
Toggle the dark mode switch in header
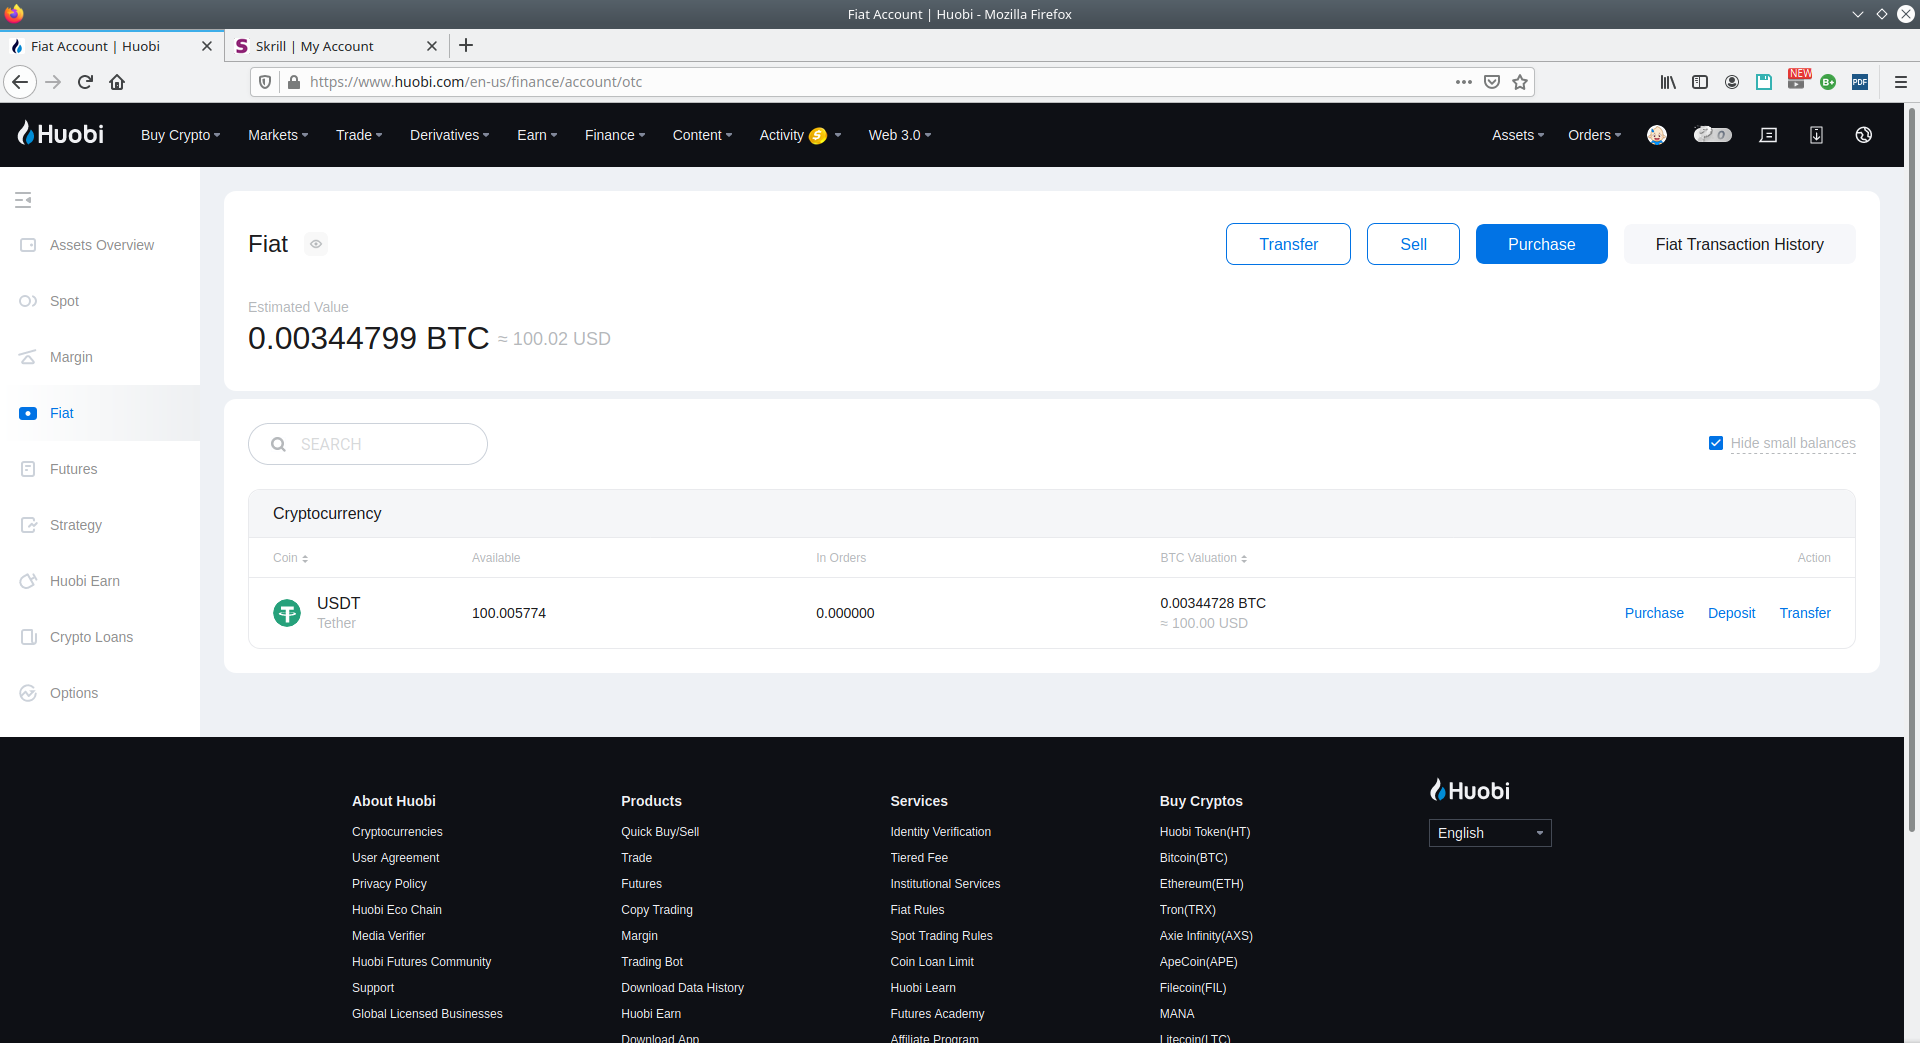pyautogui.click(x=1713, y=135)
